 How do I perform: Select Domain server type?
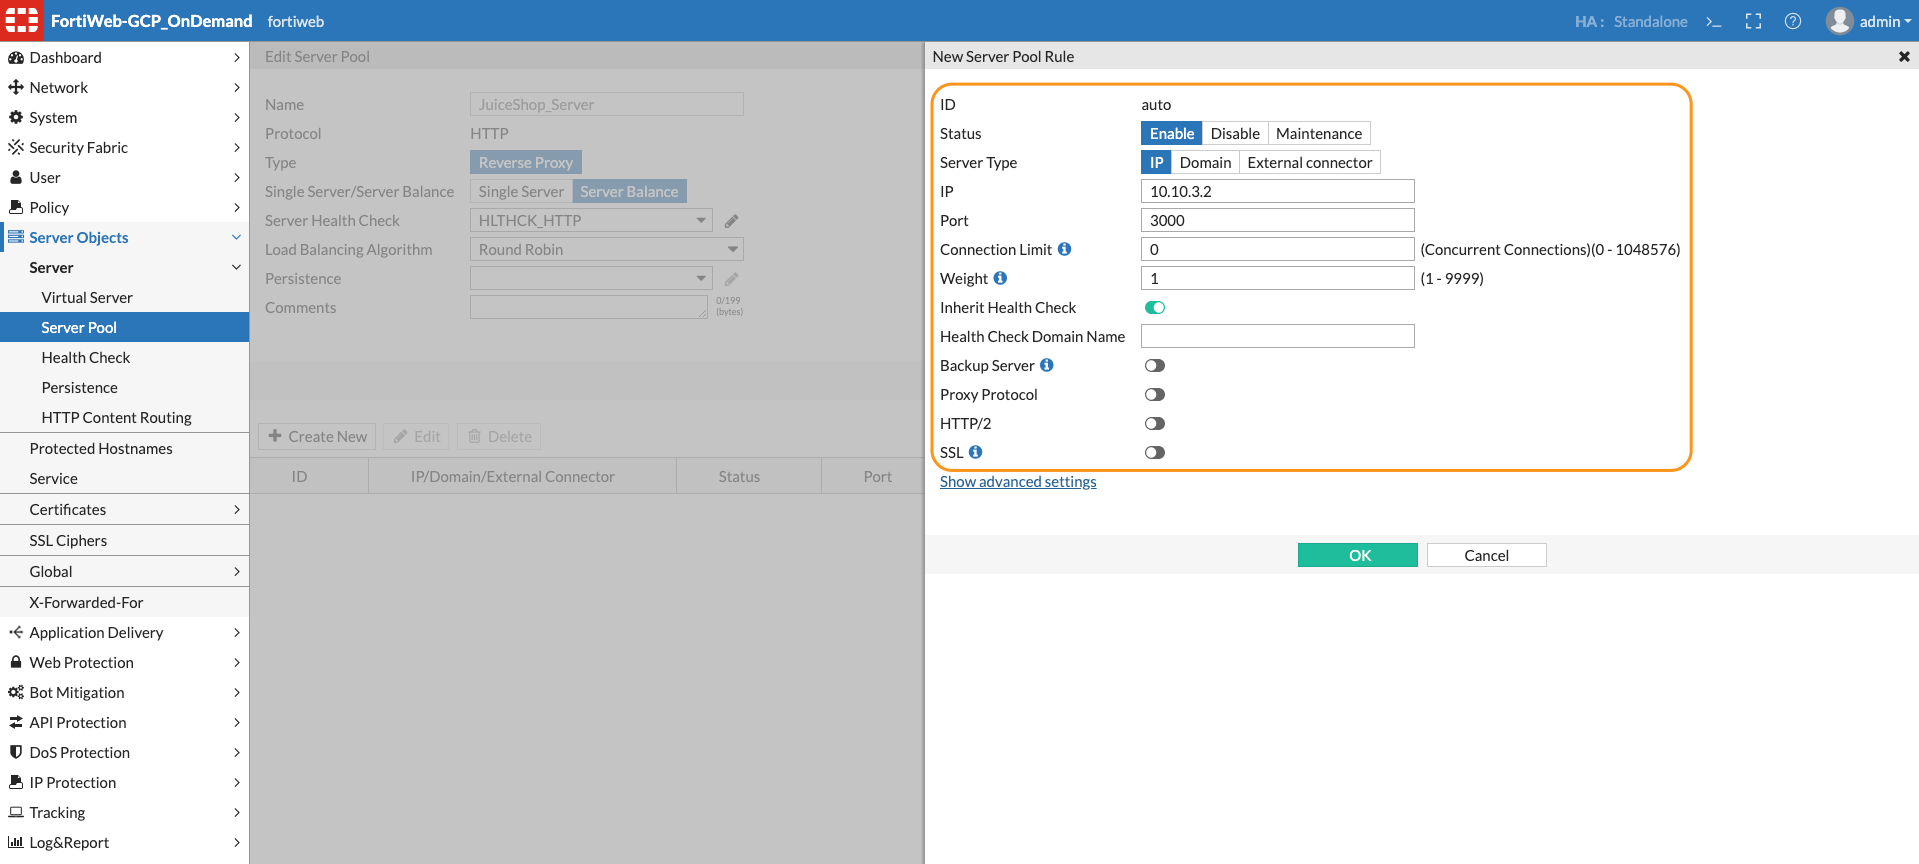[x=1205, y=162]
